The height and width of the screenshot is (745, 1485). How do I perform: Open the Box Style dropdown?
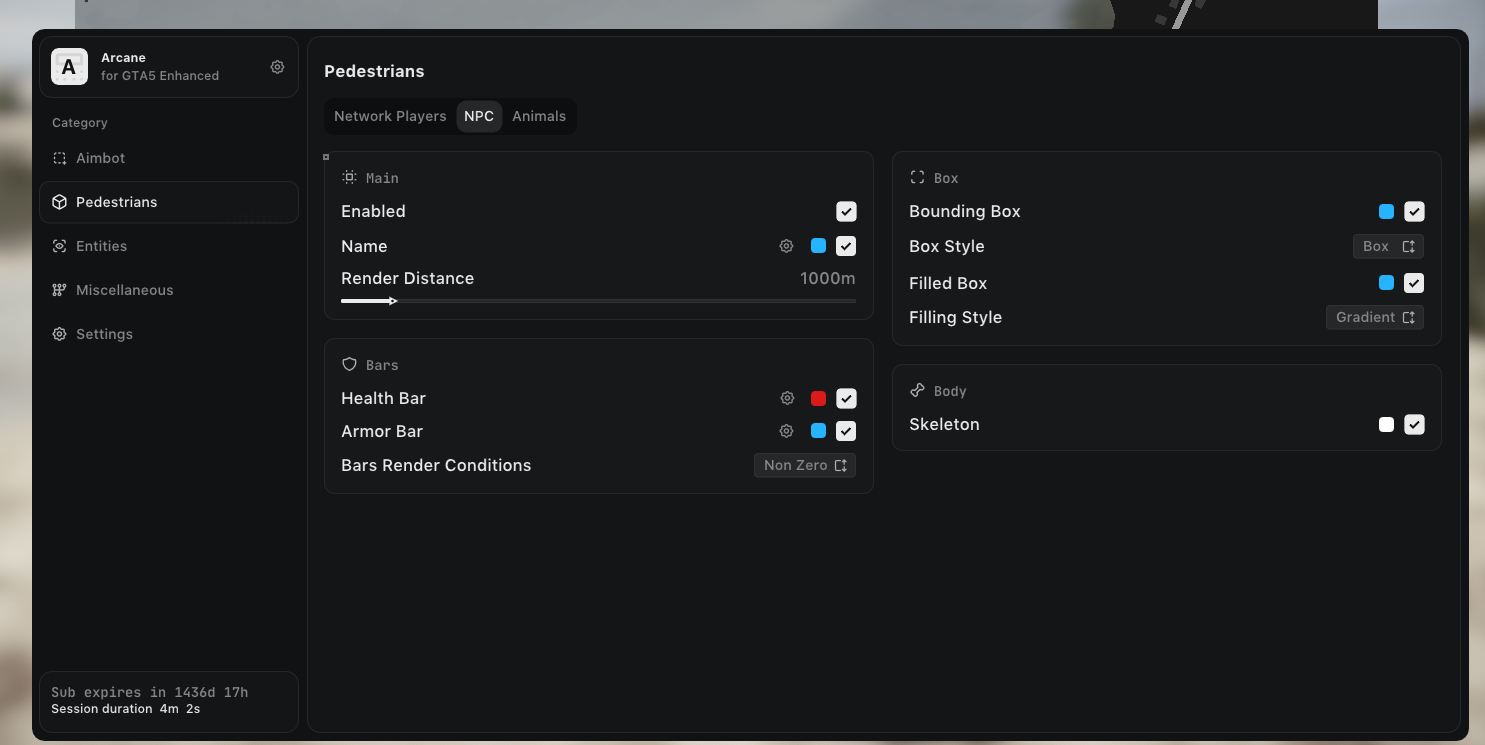[x=1388, y=246]
